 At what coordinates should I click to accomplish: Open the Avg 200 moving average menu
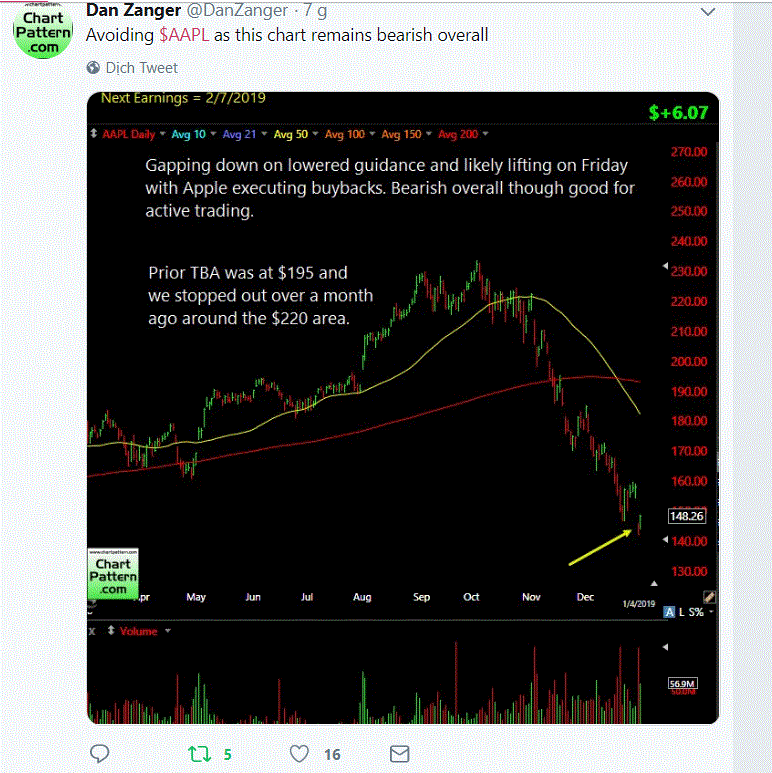(464, 134)
